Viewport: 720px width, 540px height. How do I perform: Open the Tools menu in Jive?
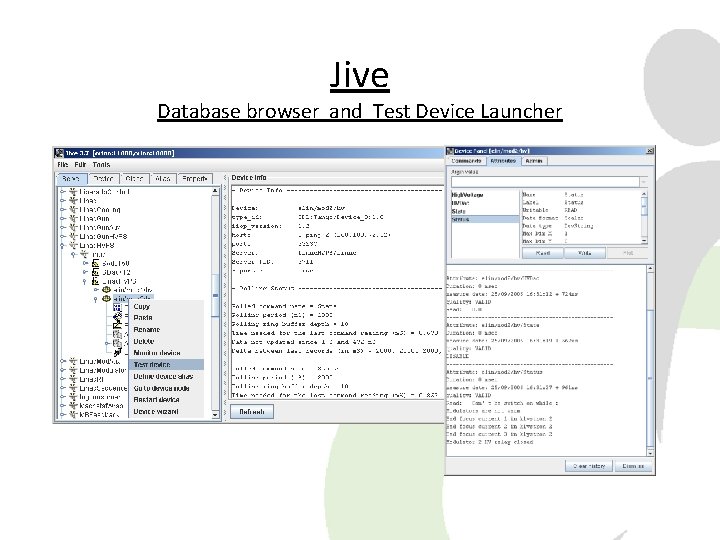[x=101, y=164]
